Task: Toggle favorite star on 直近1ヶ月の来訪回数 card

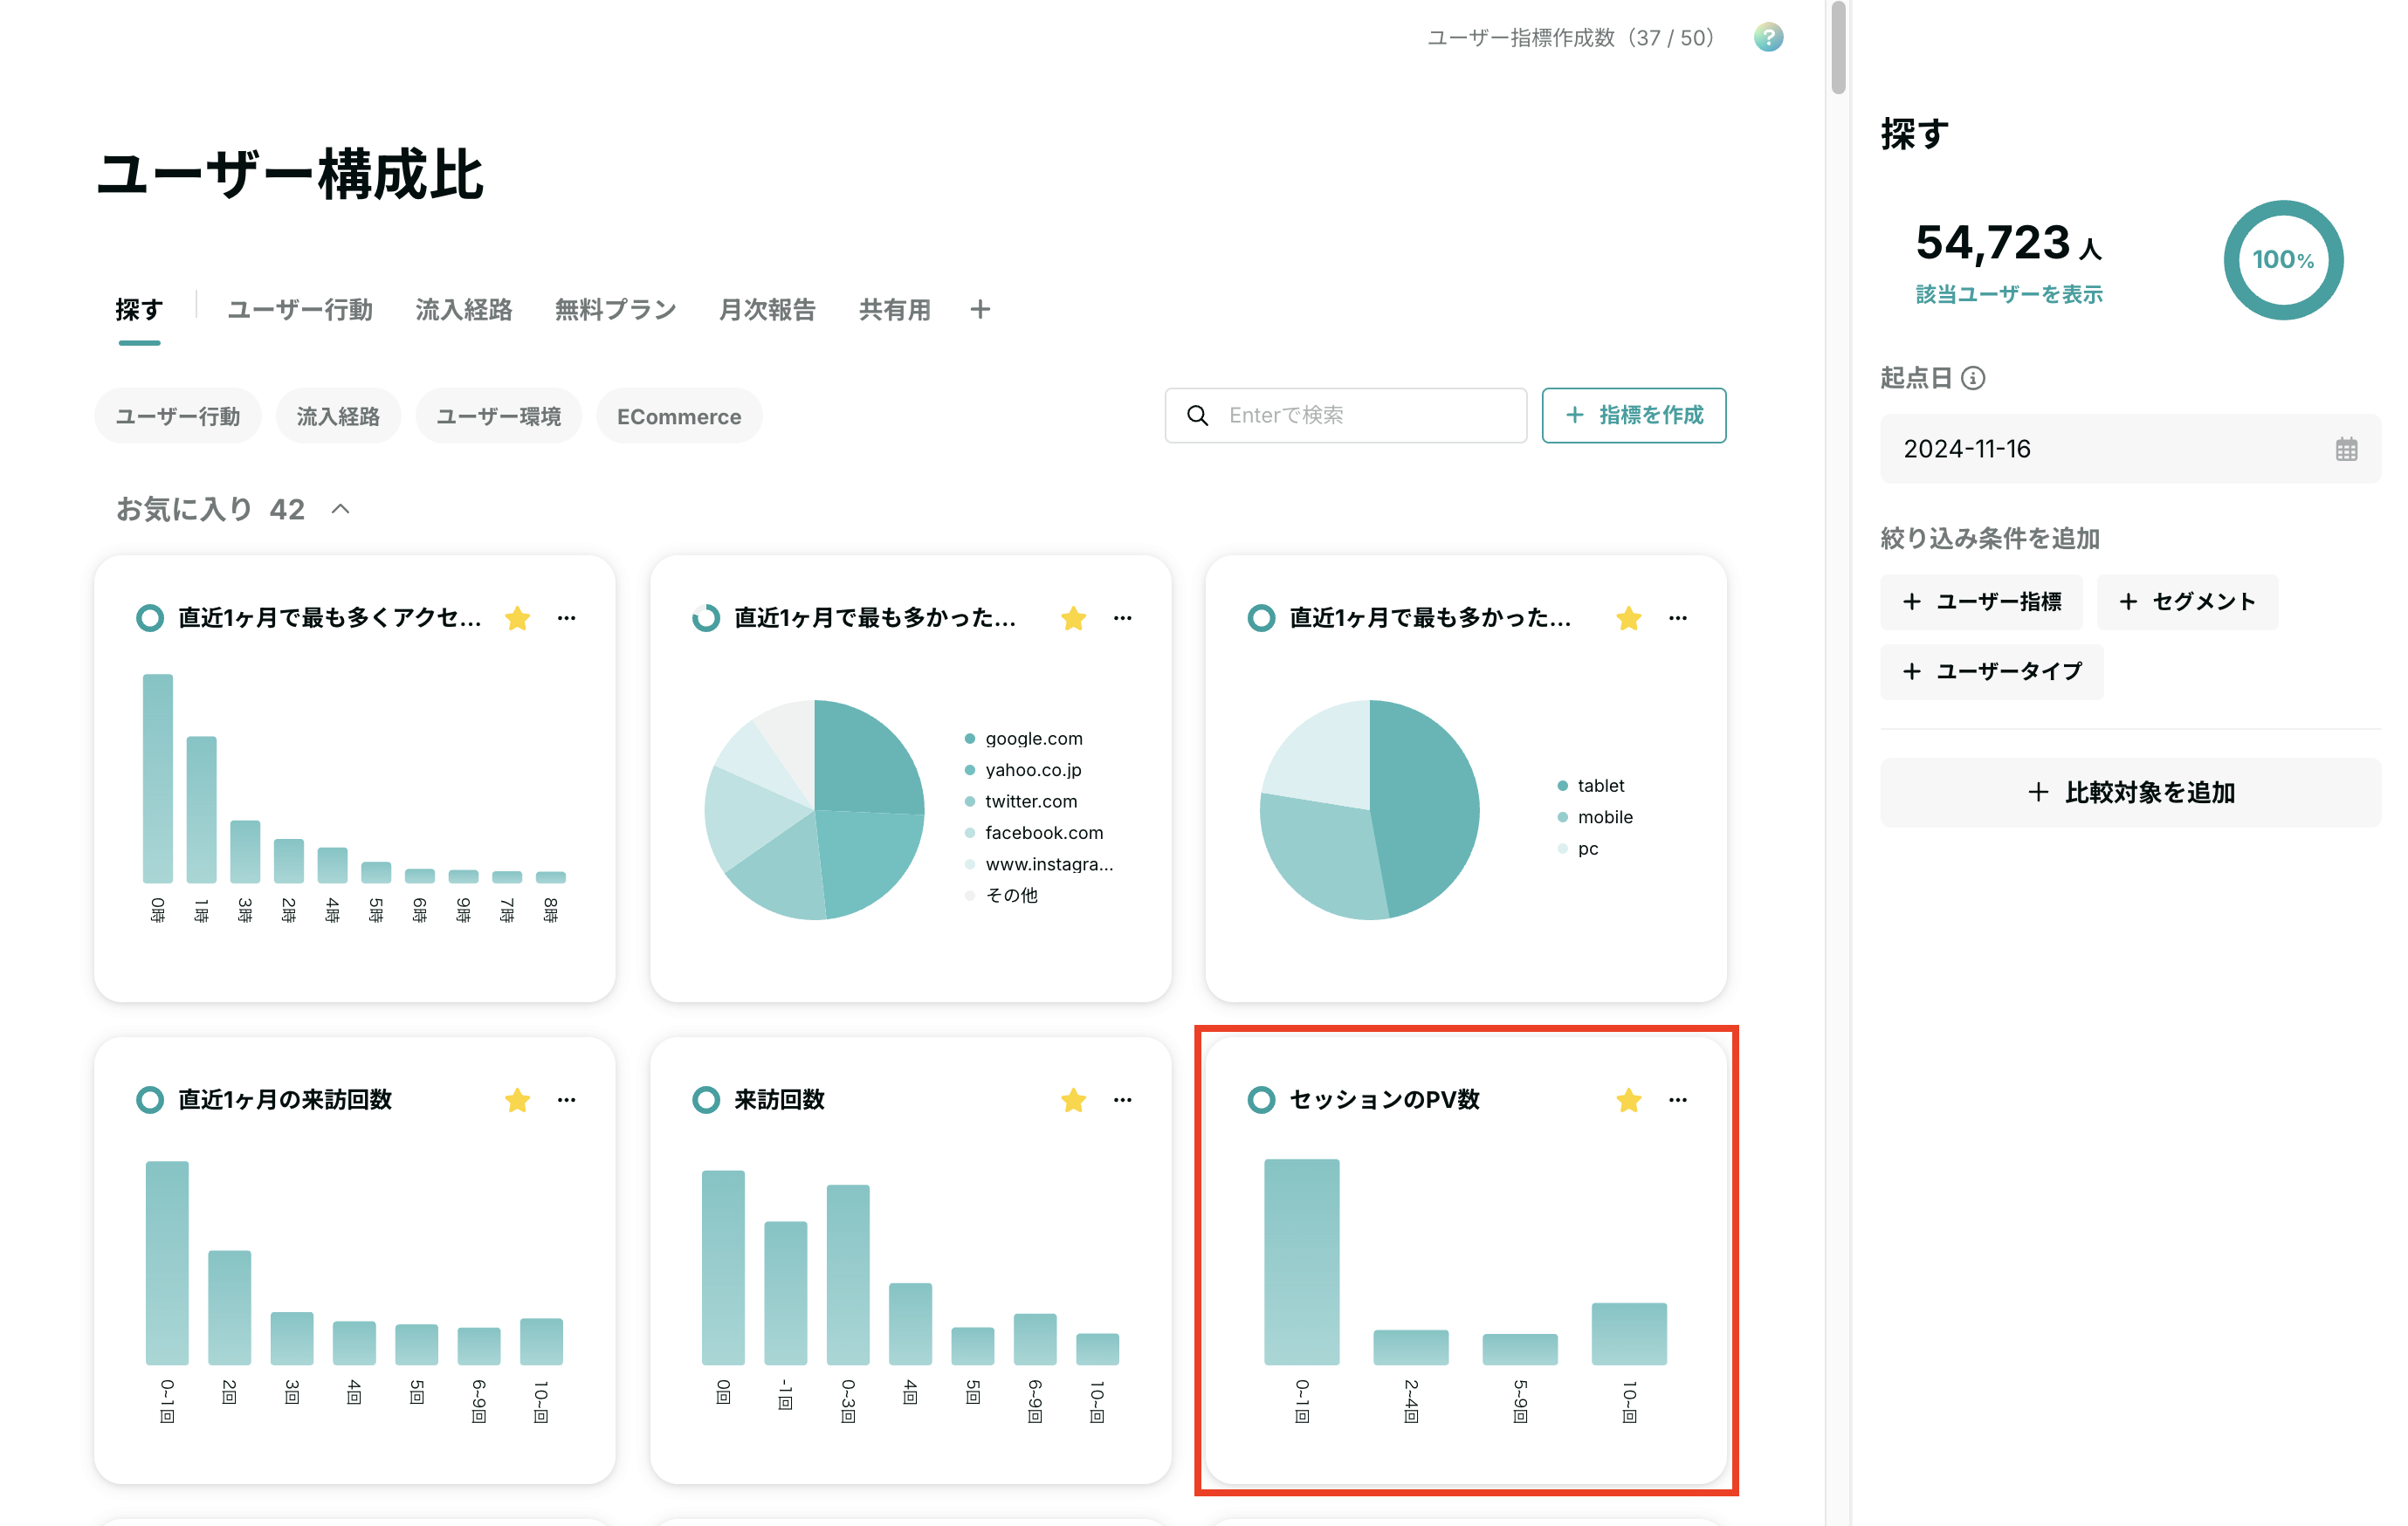Action: point(517,1100)
